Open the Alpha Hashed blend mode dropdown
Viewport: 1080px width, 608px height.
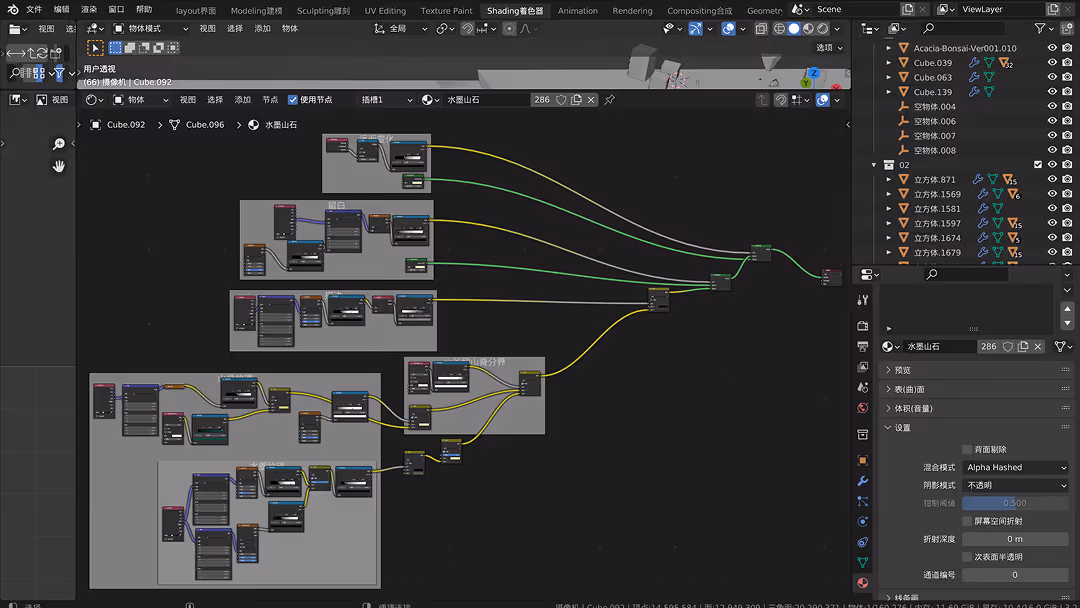tap(1013, 467)
